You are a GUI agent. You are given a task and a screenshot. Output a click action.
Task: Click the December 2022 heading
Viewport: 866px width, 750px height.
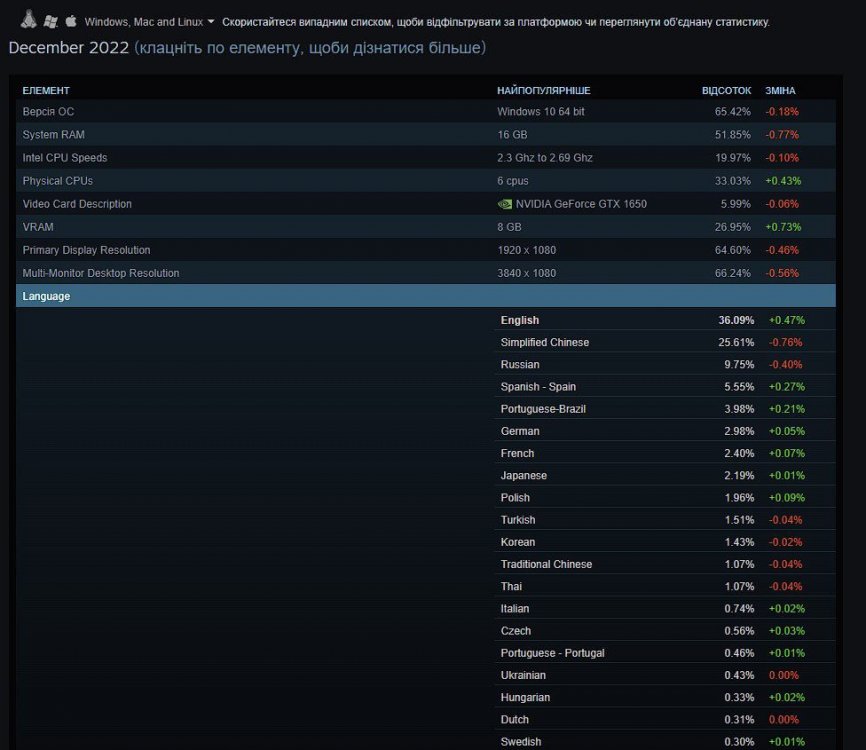pyautogui.click(x=68, y=47)
